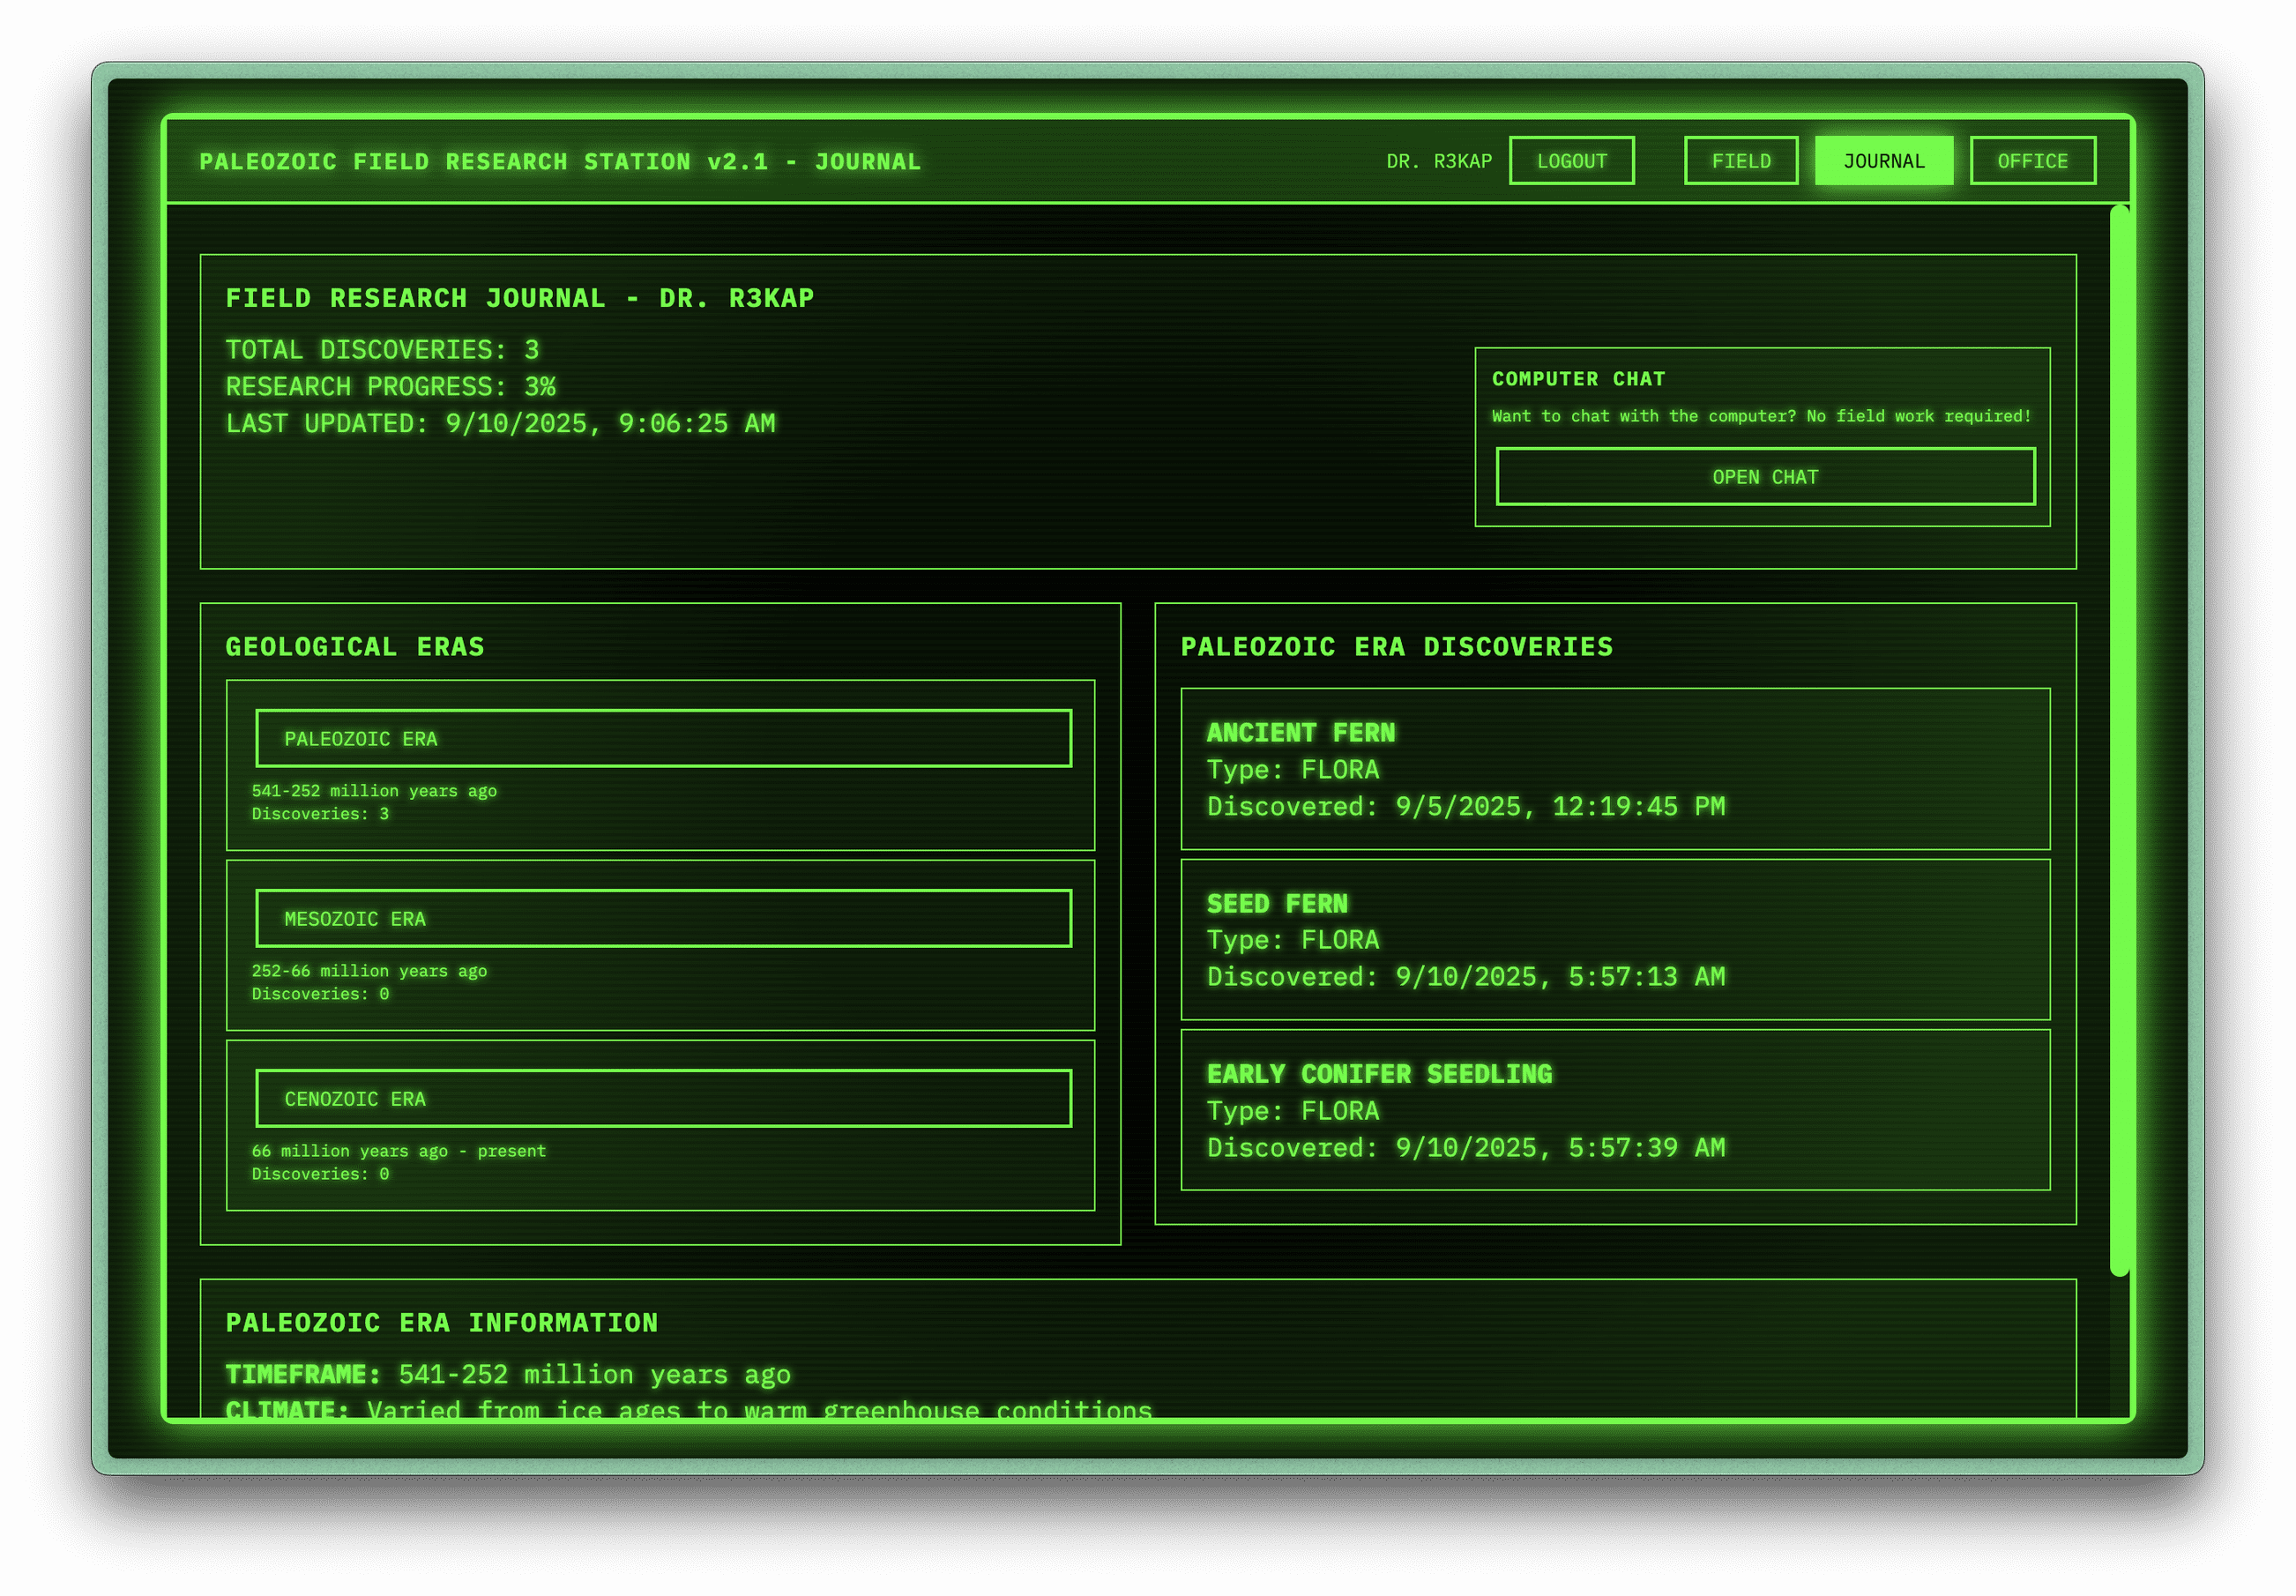Click the SEED FERN discovery title

click(x=1277, y=904)
